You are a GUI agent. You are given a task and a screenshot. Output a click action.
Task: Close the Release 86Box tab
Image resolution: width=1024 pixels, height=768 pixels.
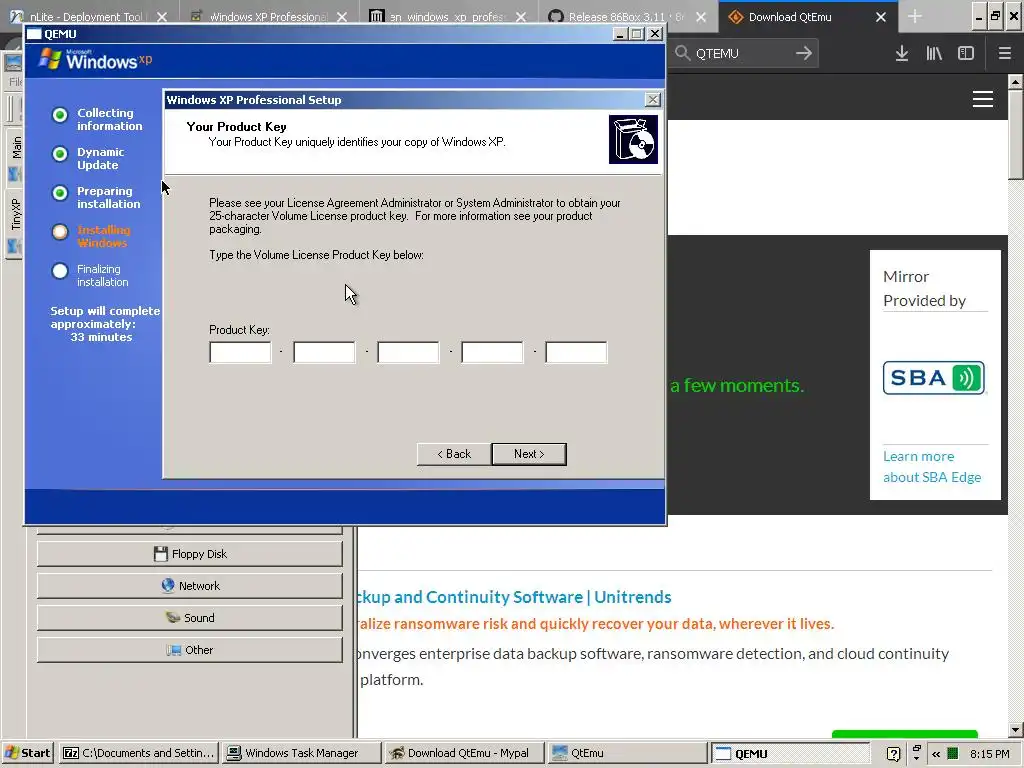pyautogui.click(x=701, y=17)
